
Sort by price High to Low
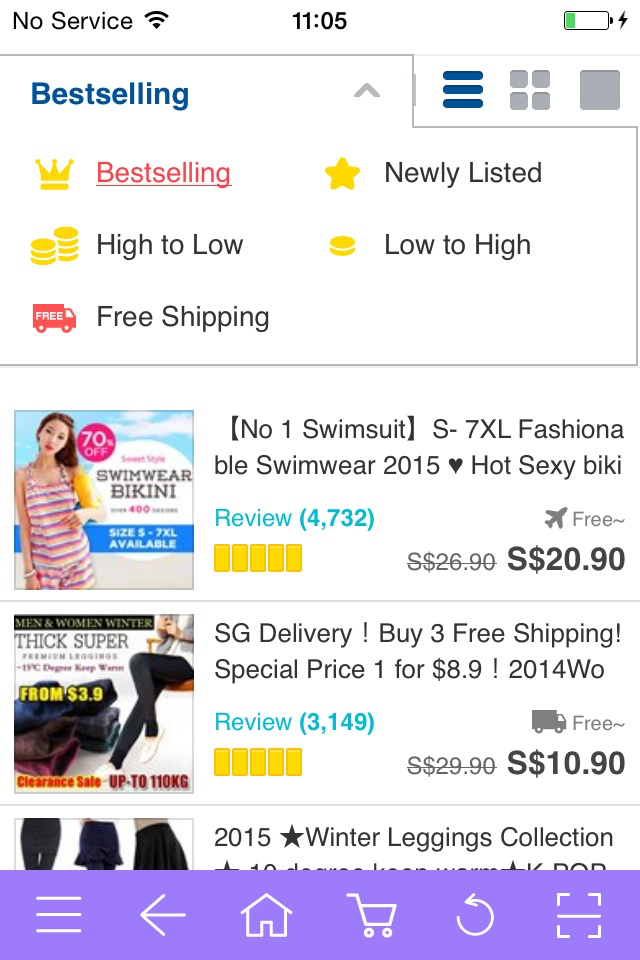click(x=169, y=245)
